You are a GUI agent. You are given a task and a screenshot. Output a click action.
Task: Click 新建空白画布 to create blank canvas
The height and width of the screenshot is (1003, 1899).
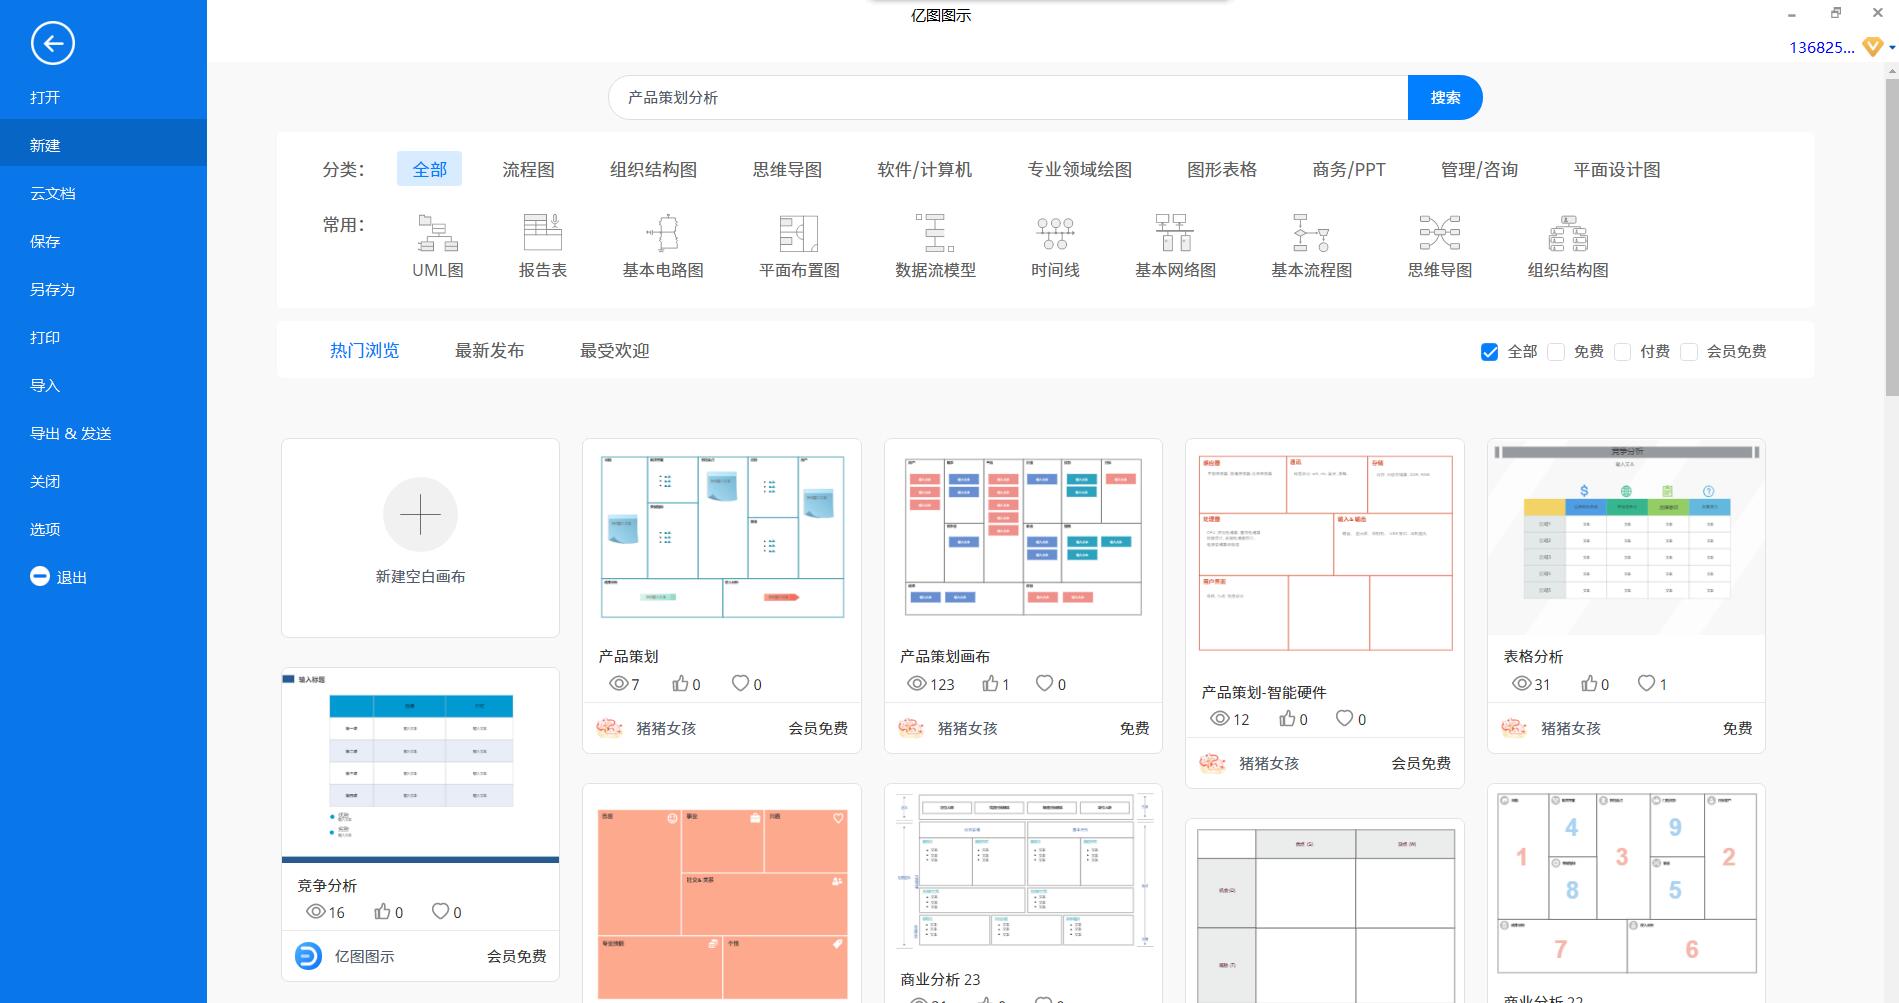coord(420,537)
